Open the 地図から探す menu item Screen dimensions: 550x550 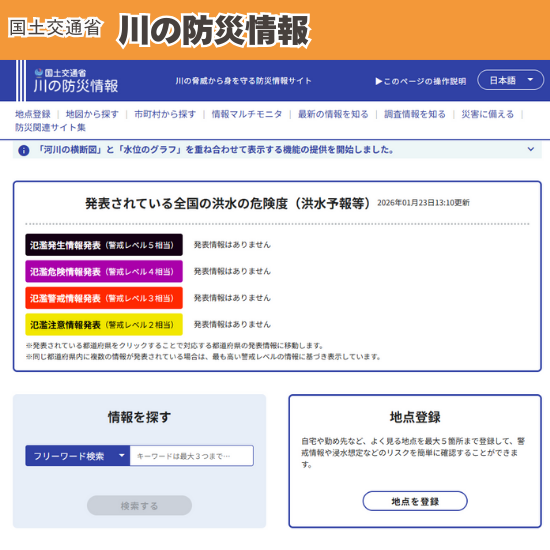coord(92,114)
